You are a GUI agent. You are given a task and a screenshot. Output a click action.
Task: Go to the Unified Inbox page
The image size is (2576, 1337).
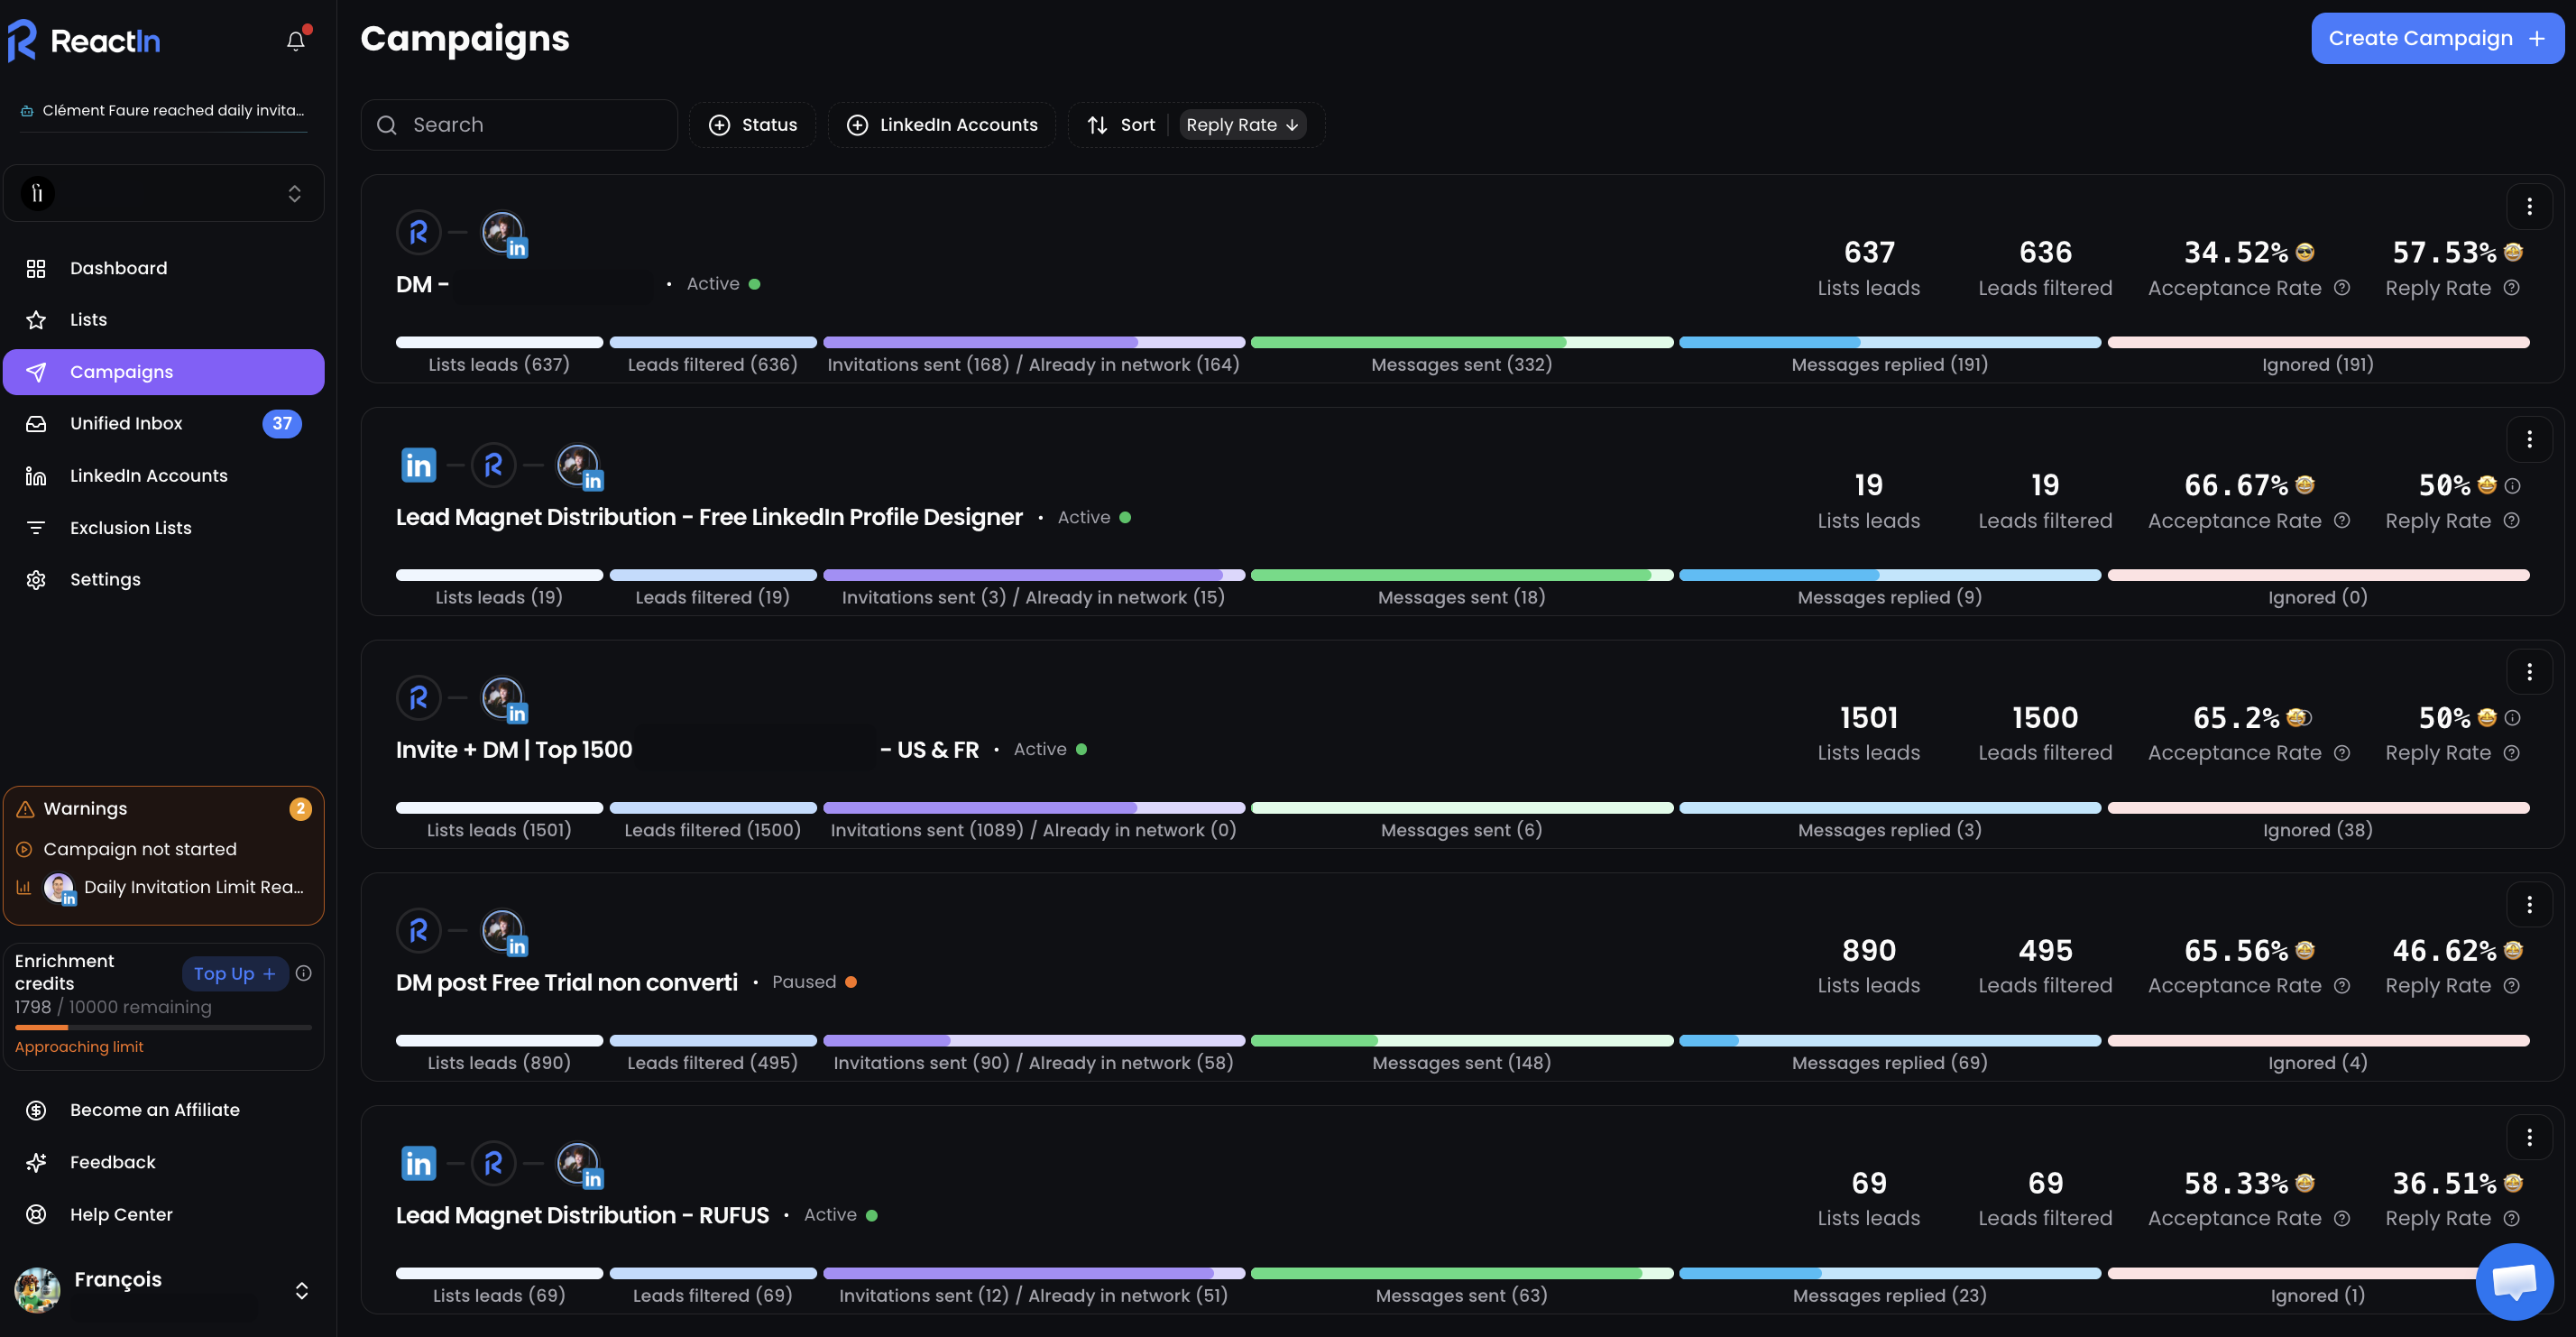coord(126,423)
